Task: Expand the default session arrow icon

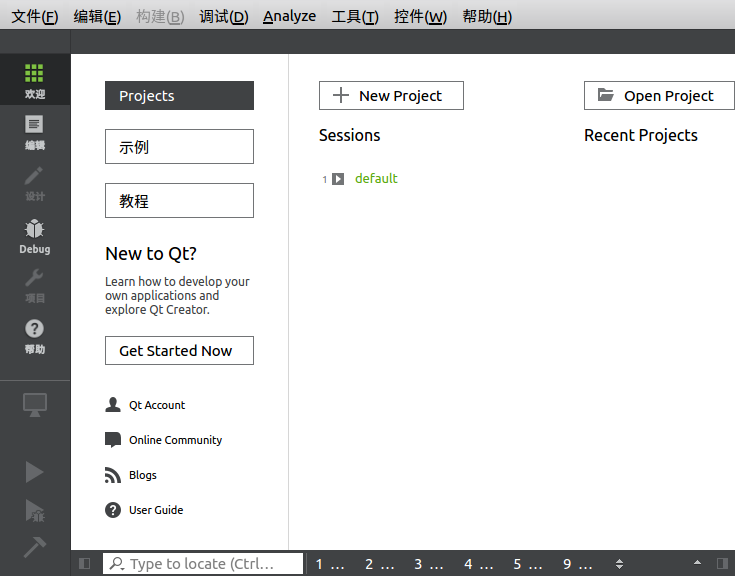Action: coord(338,179)
